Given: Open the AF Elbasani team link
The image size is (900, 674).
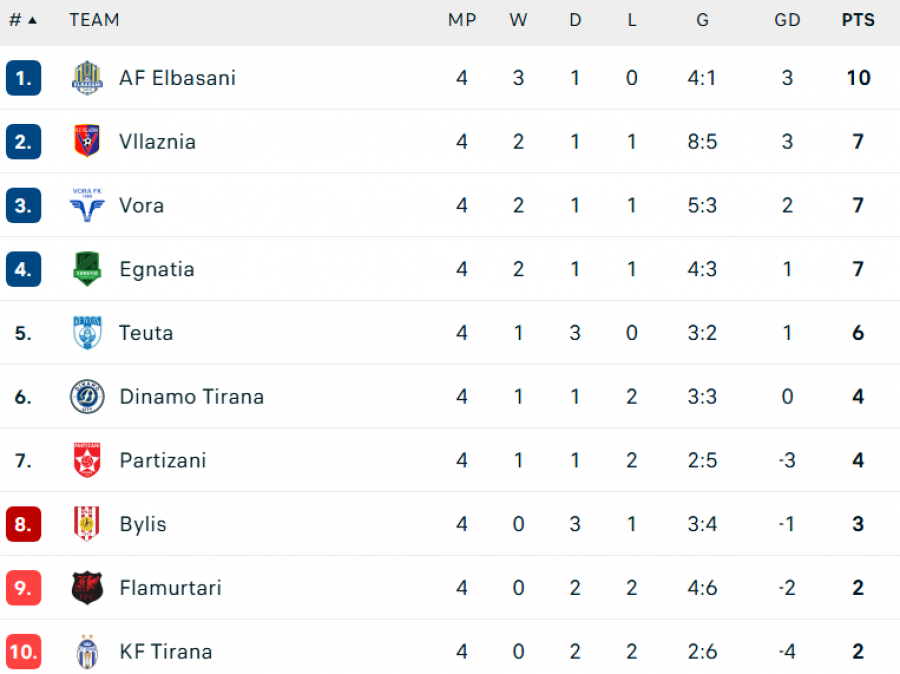Looking at the screenshot, I should click(177, 78).
